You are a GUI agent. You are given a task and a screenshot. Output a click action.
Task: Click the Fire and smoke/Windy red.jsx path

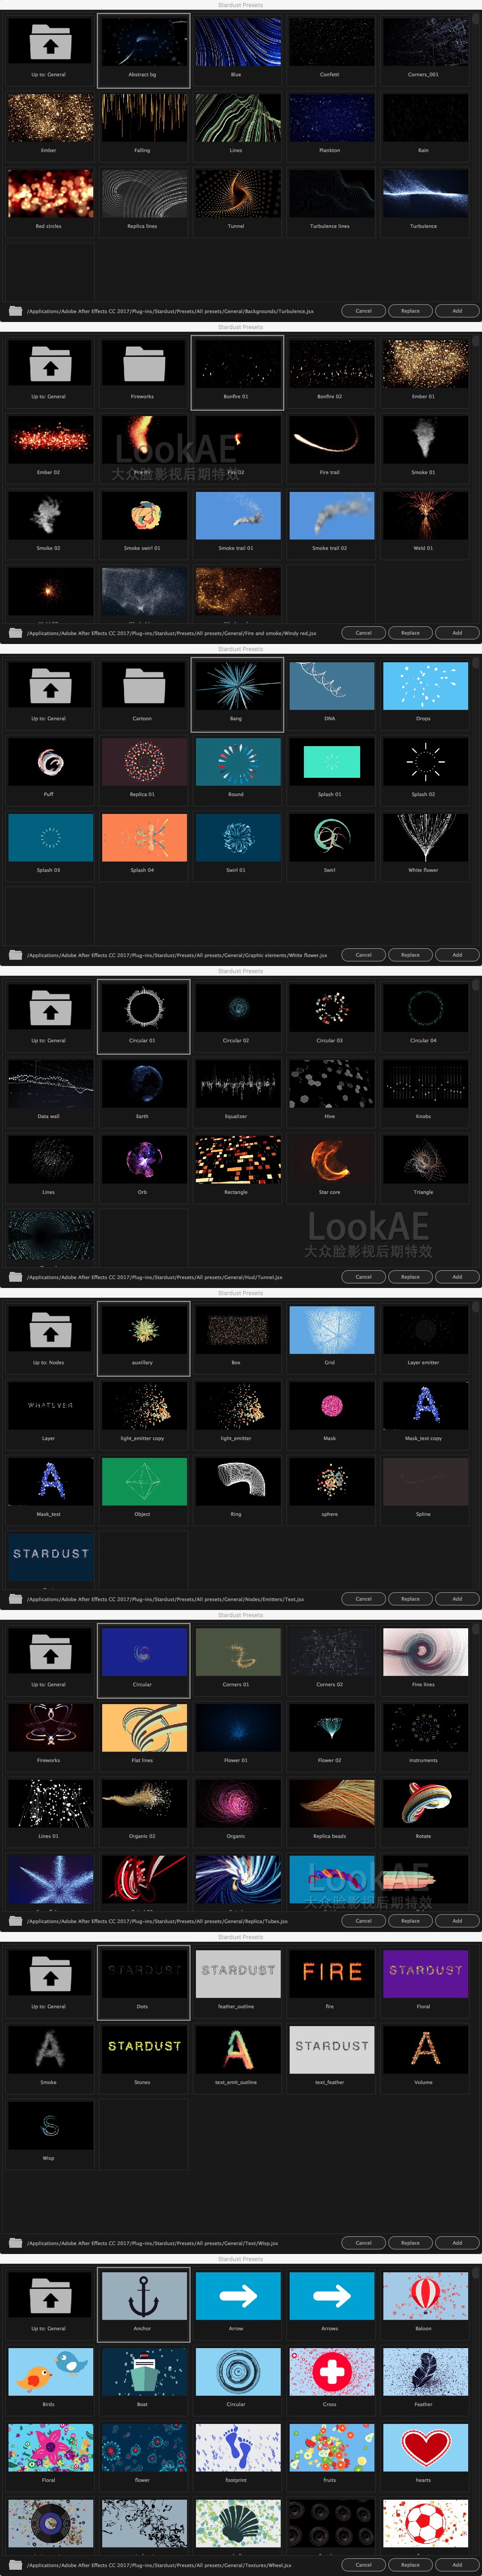(x=171, y=633)
